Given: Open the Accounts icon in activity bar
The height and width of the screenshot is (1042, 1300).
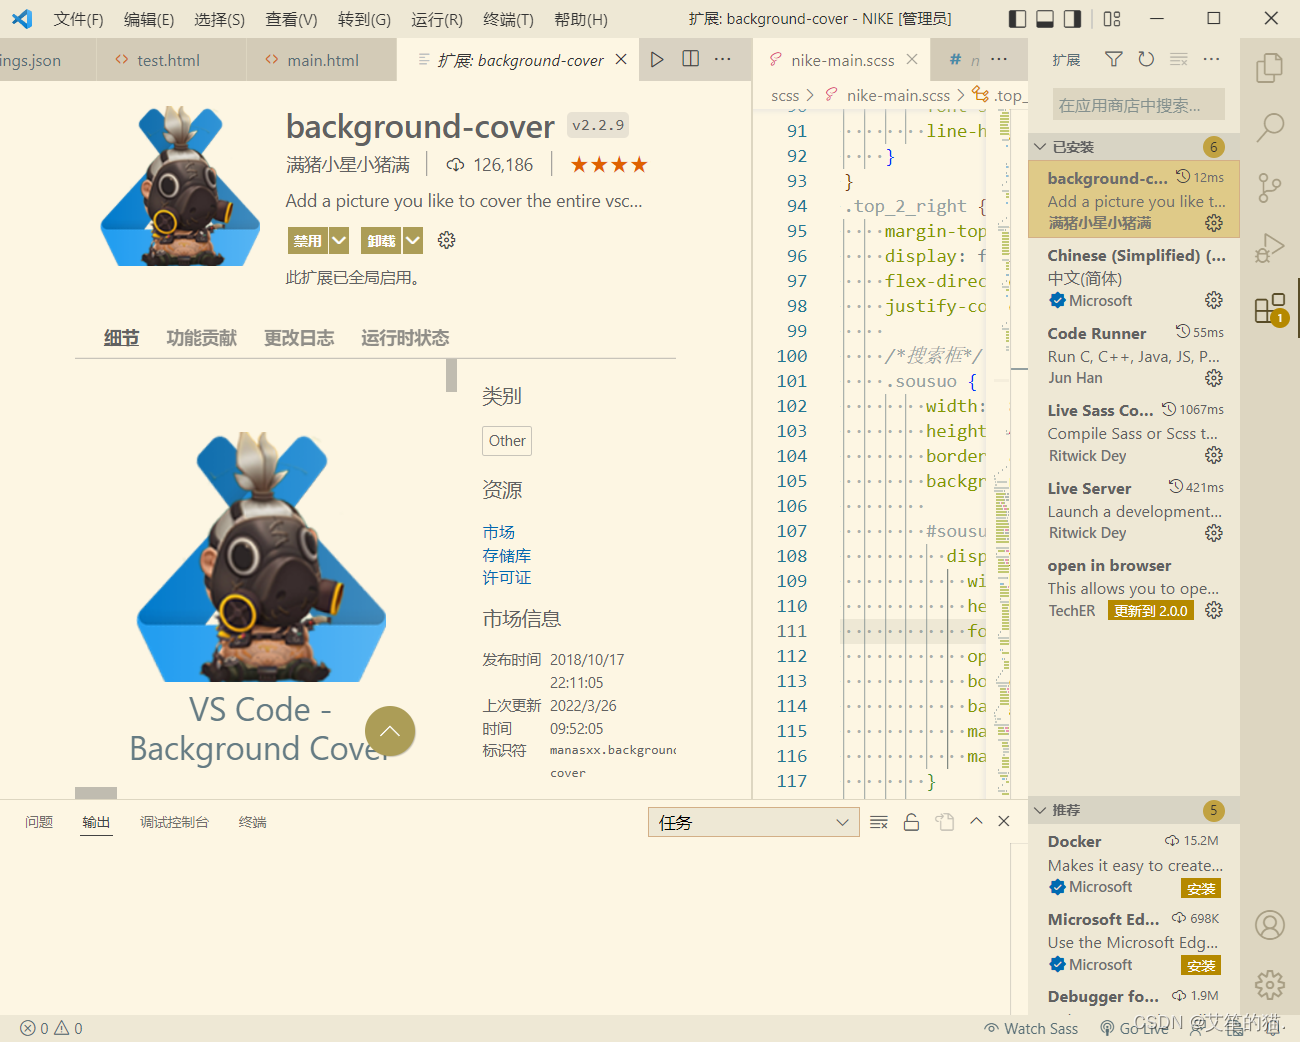Looking at the screenshot, I should tap(1270, 925).
